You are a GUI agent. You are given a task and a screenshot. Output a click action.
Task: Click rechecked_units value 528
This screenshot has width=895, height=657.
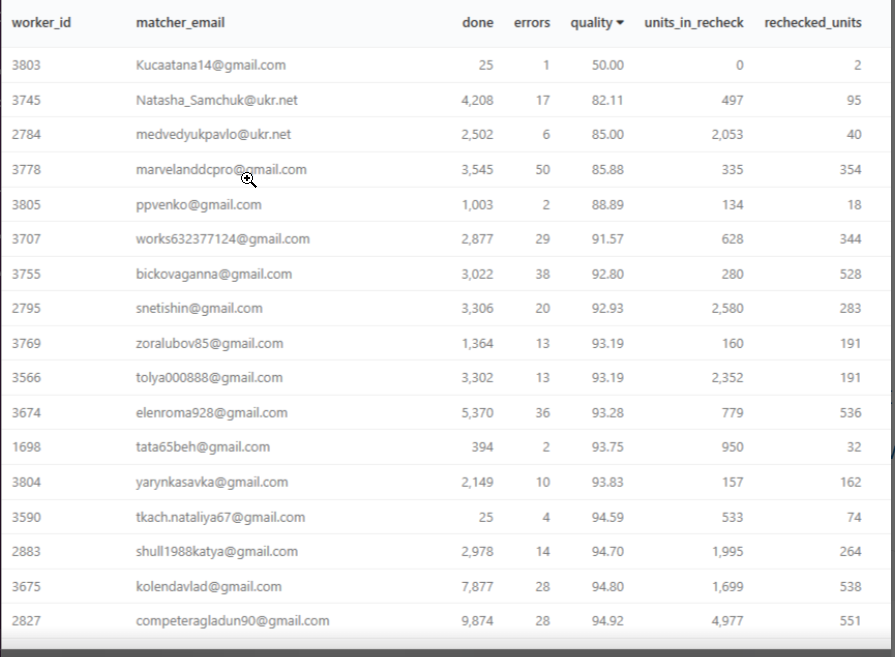(x=850, y=274)
